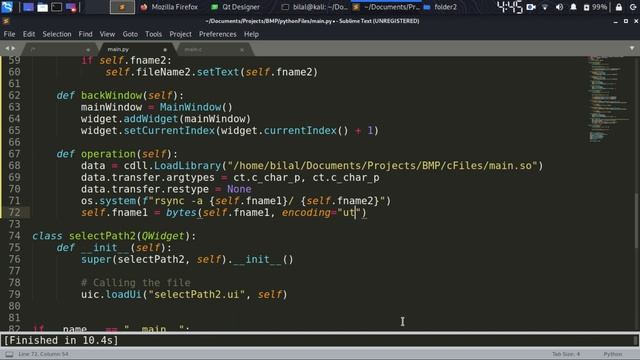Click the blue desktop icon in the panel

coord(28,7)
